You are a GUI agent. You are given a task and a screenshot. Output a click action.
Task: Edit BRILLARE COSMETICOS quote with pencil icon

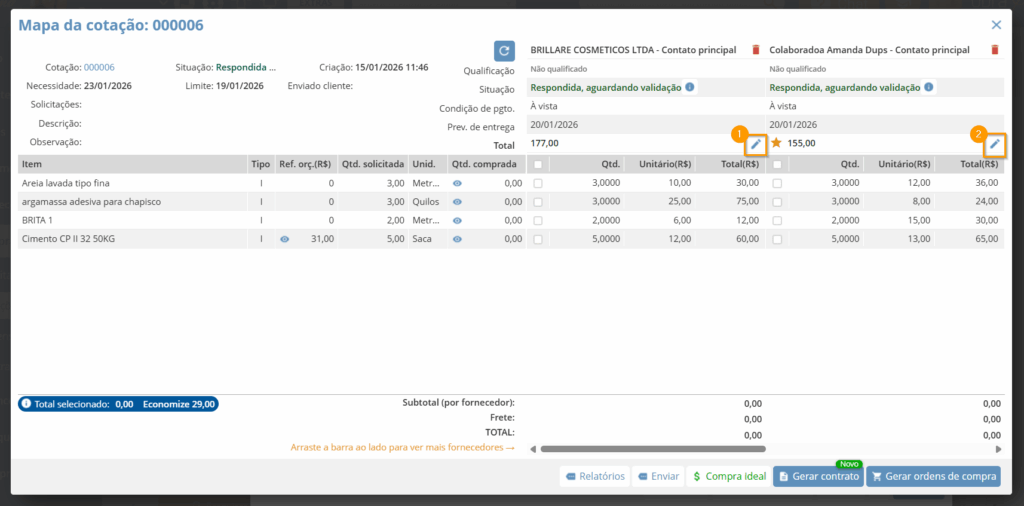click(756, 144)
